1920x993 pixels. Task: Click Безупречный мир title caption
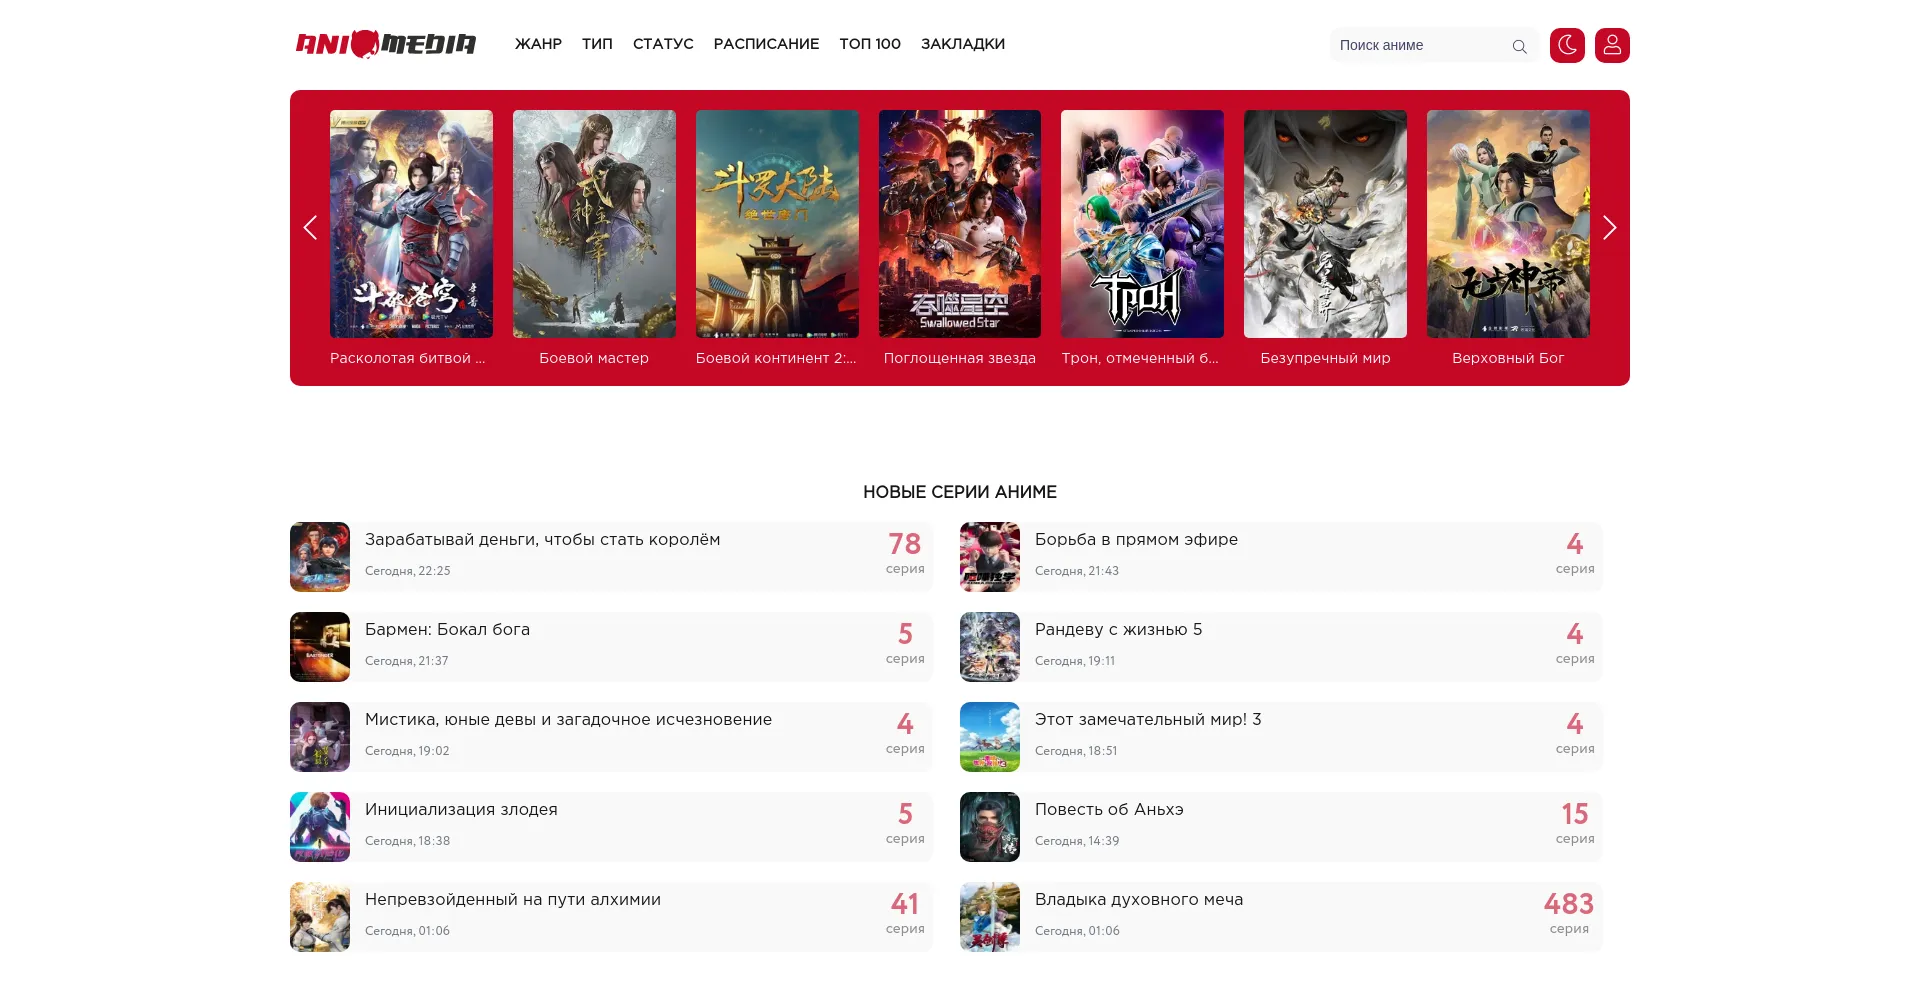(x=1325, y=358)
